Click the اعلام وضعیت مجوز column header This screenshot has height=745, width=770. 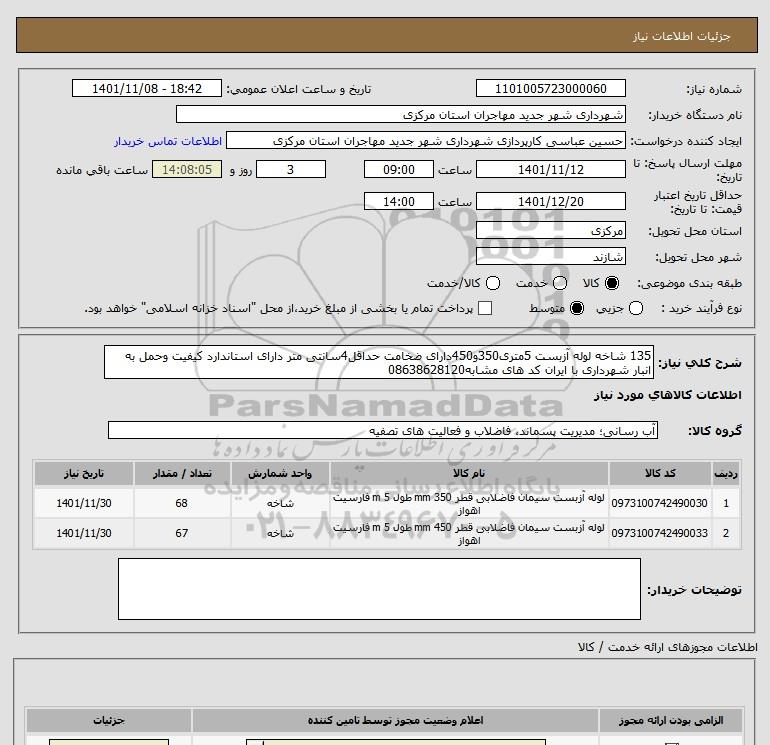pyautogui.click(x=395, y=720)
